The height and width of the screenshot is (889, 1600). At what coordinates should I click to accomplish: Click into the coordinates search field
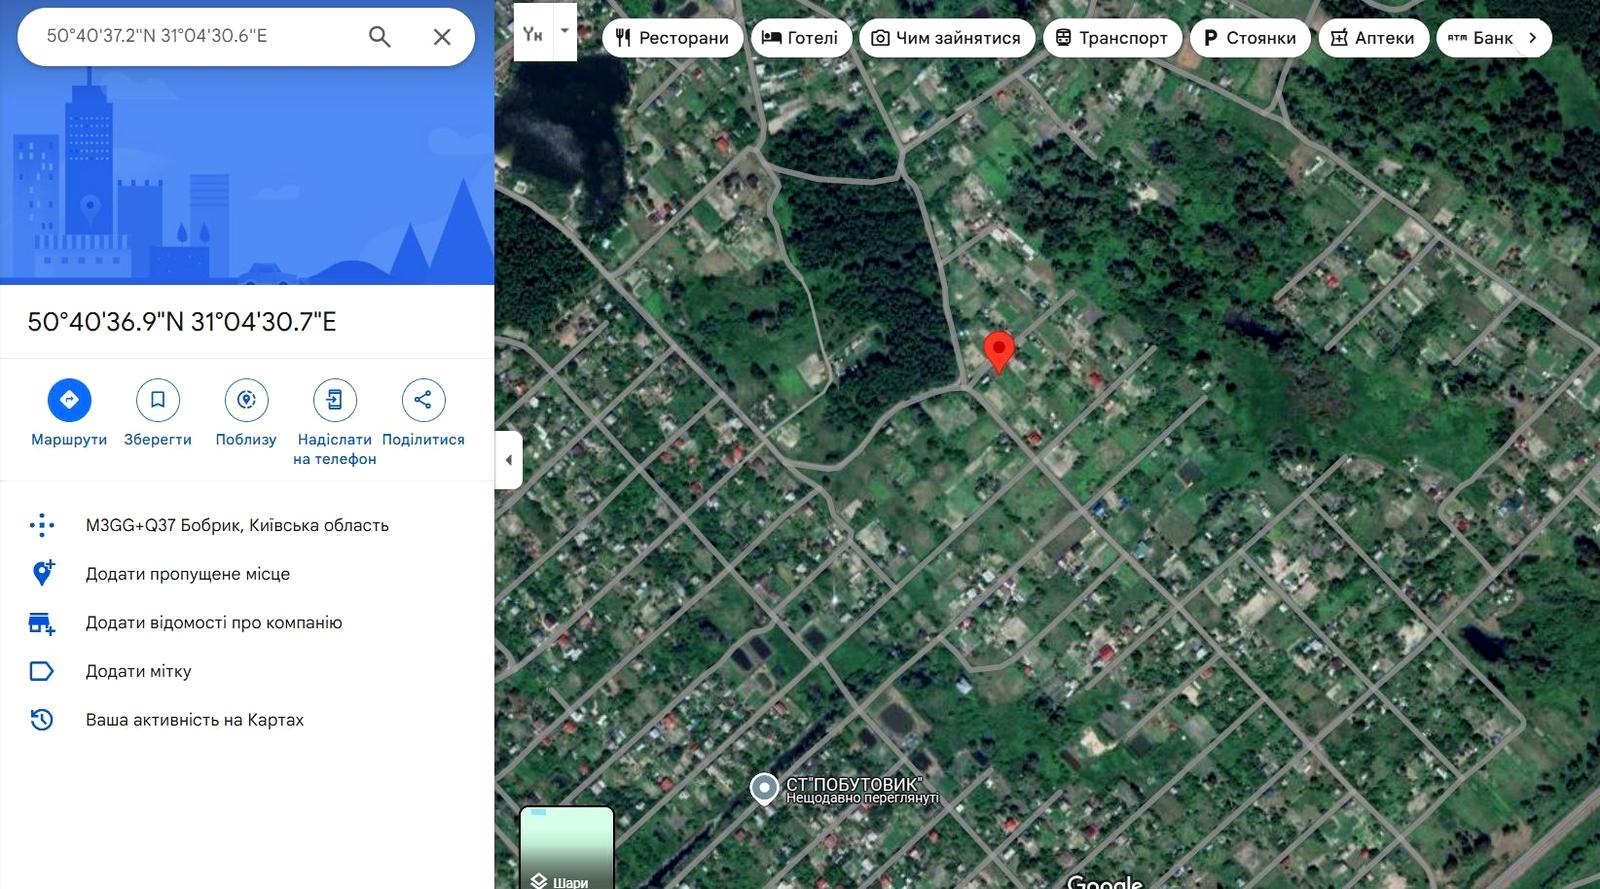click(x=195, y=36)
